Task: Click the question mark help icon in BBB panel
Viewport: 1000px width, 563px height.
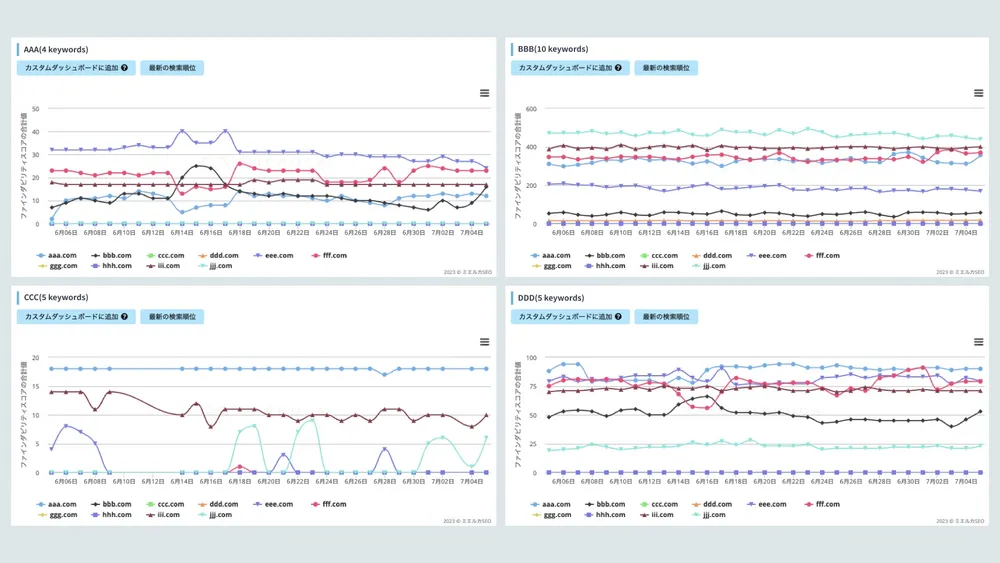Action: click(620, 68)
